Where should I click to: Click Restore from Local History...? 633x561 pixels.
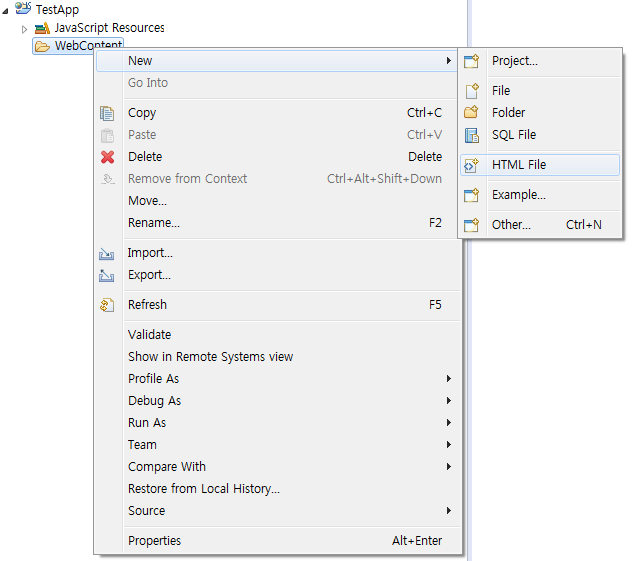point(204,489)
